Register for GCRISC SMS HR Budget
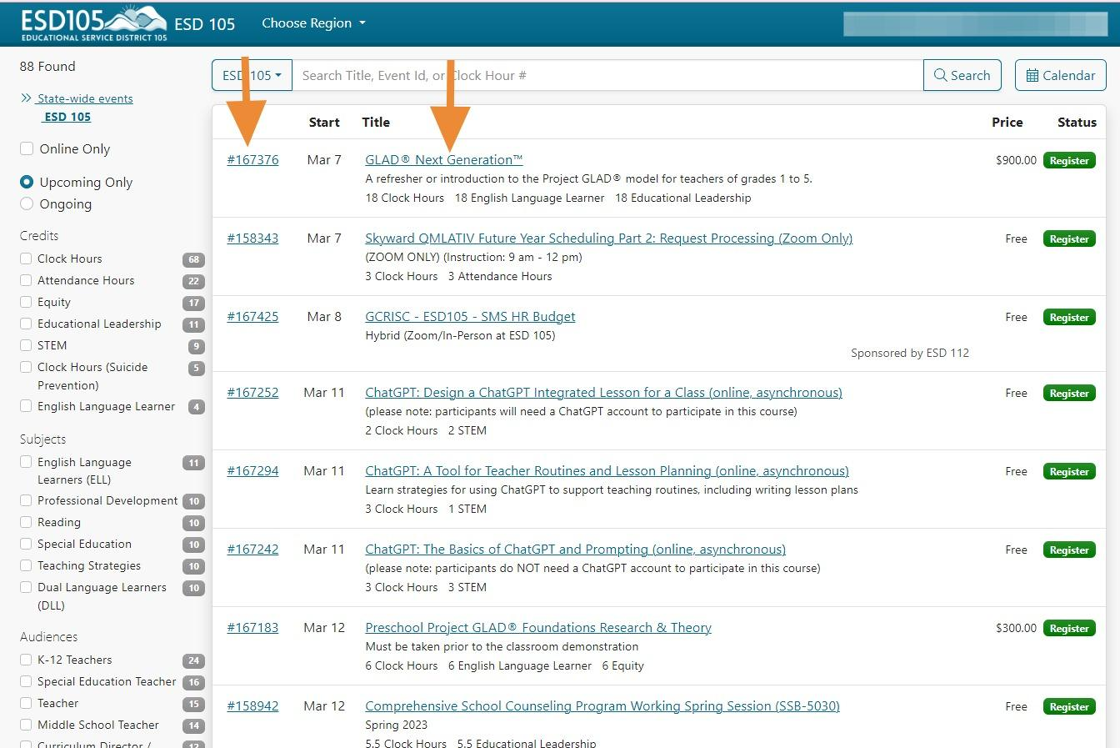1120x748 pixels. [x=1069, y=317]
